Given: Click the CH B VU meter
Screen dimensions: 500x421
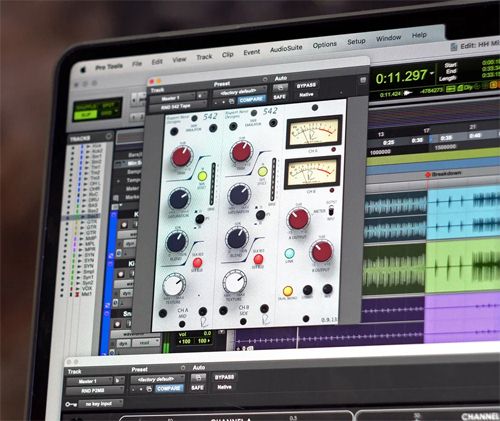Looking at the screenshot, I should tap(312, 172).
